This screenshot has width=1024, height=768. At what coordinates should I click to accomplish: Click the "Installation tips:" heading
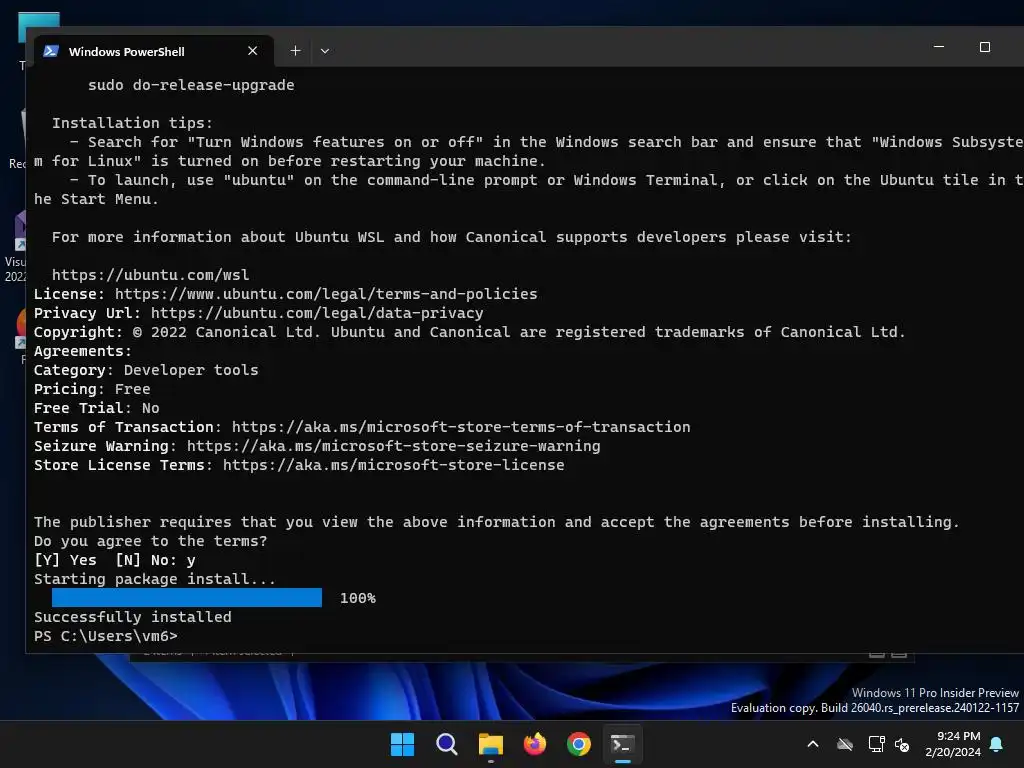pos(132,123)
